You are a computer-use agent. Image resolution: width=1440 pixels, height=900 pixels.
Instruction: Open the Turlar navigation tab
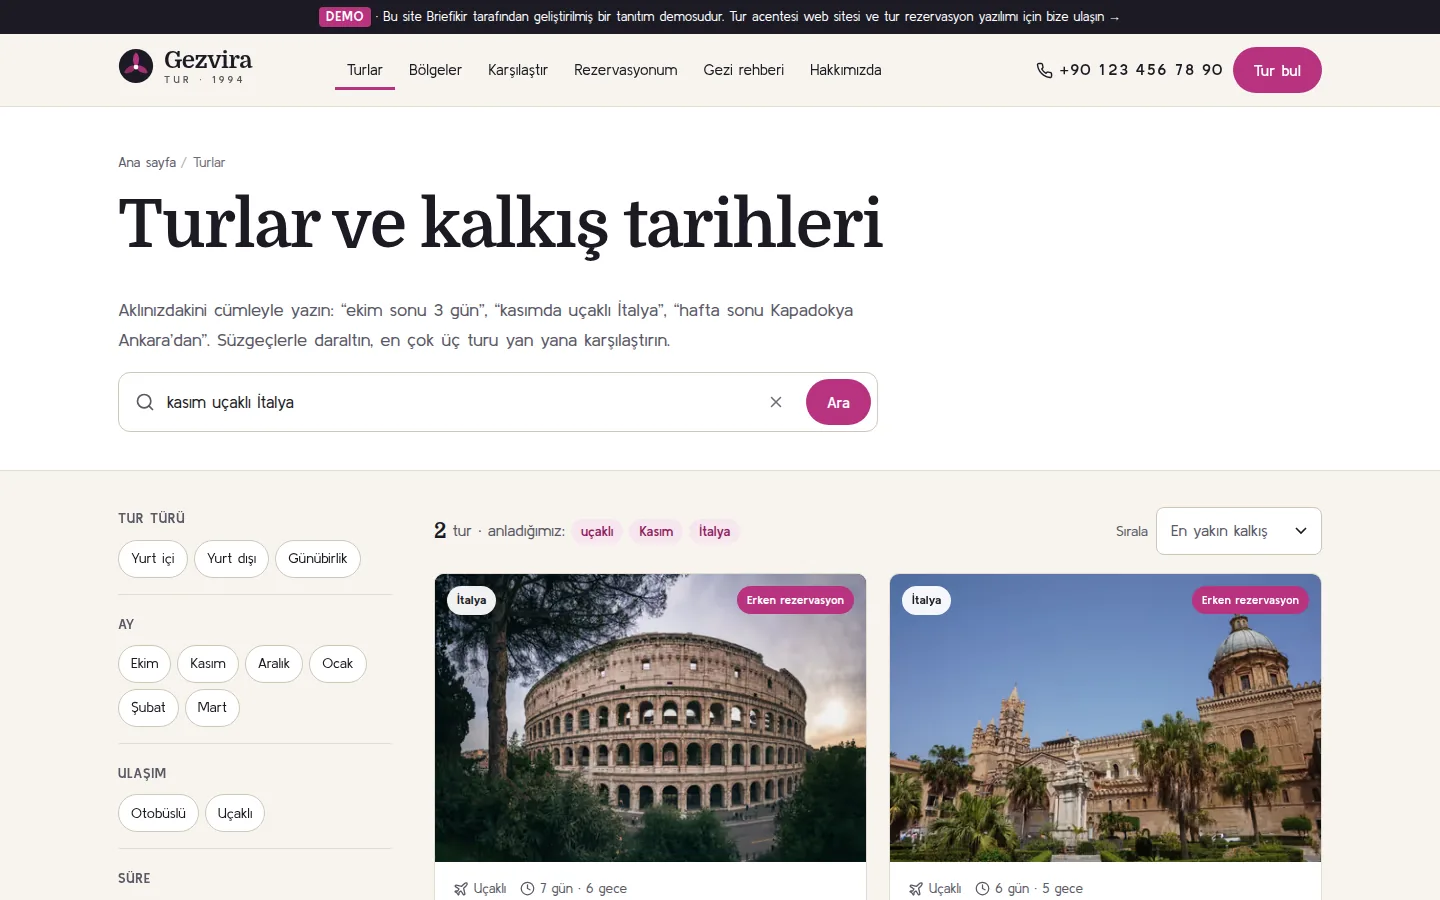(x=365, y=70)
